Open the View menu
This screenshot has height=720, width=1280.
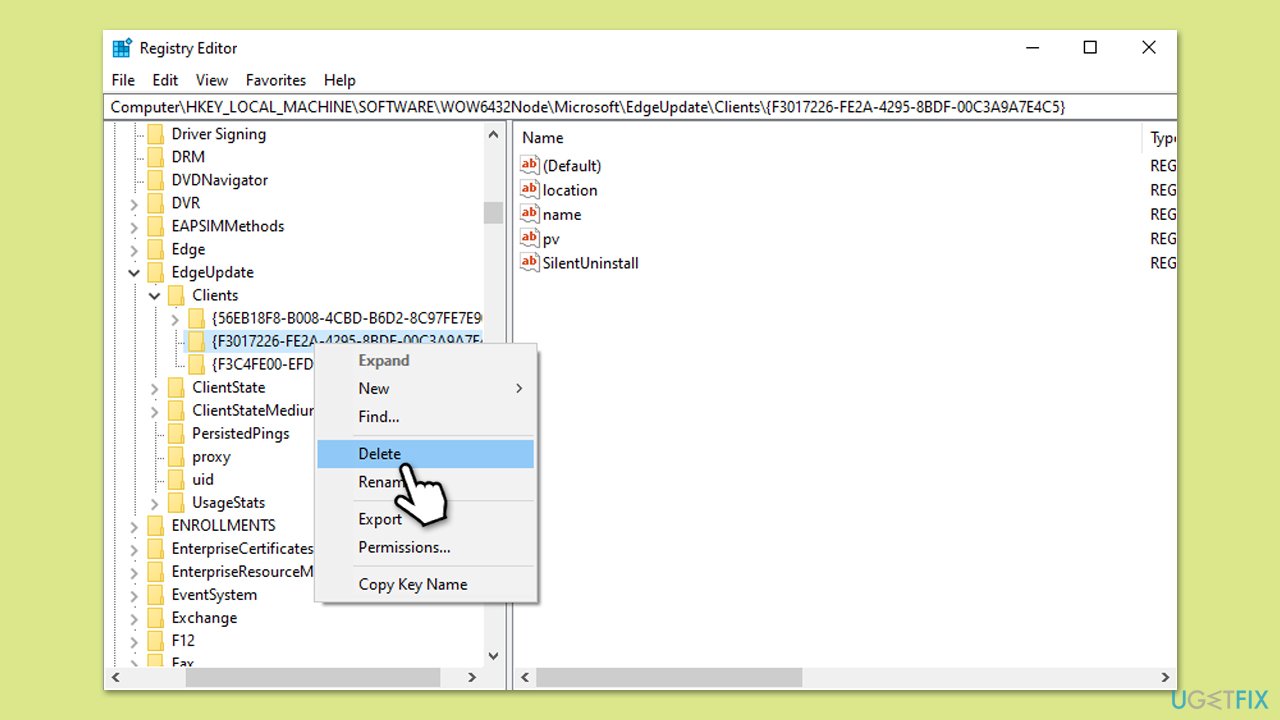(x=212, y=80)
